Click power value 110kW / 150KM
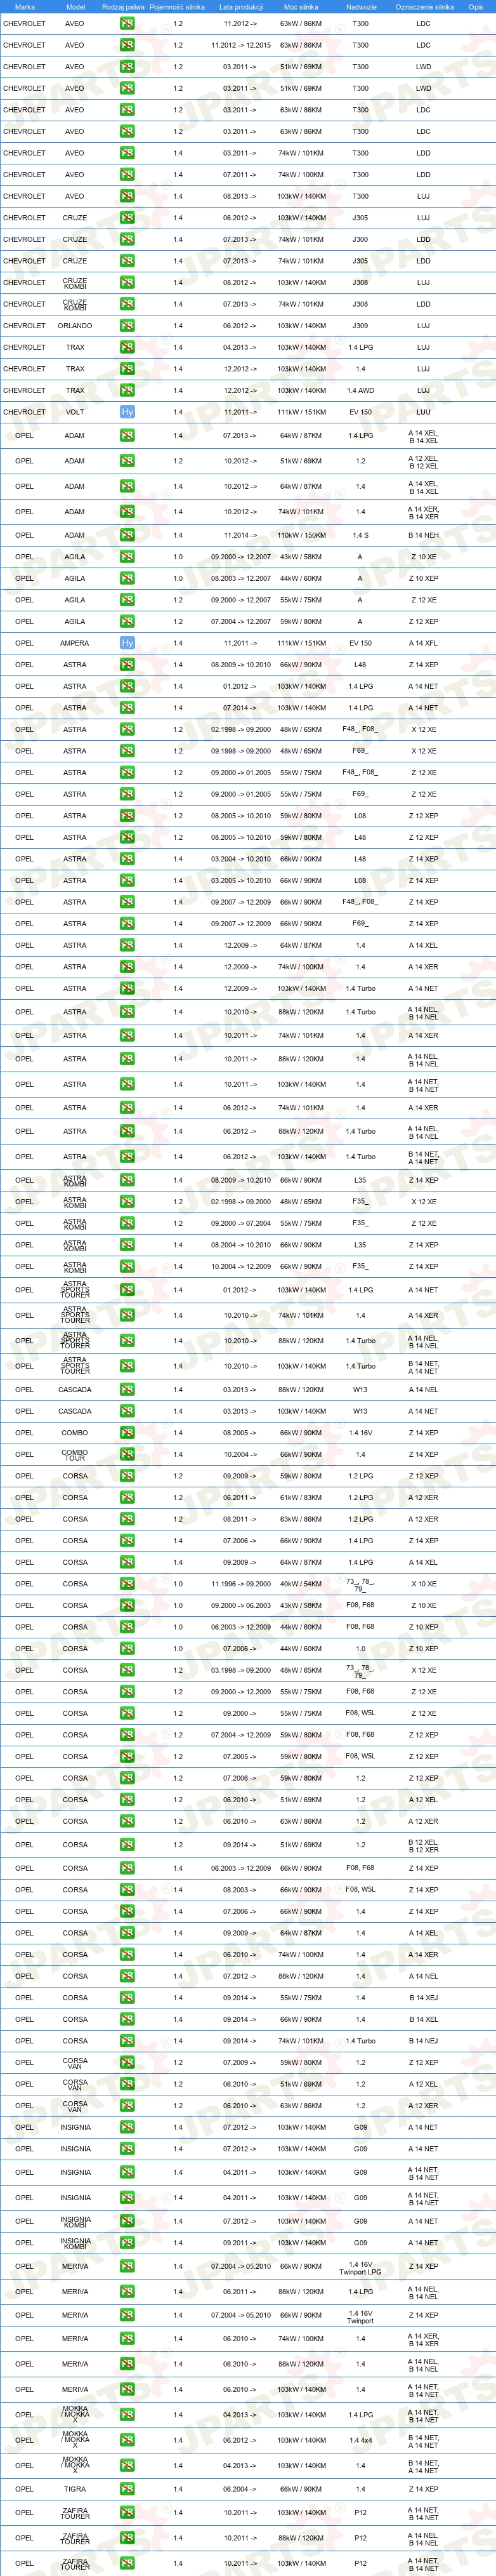The width and height of the screenshot is (496, 2576). pyautogui.click(x=301, y=535)
